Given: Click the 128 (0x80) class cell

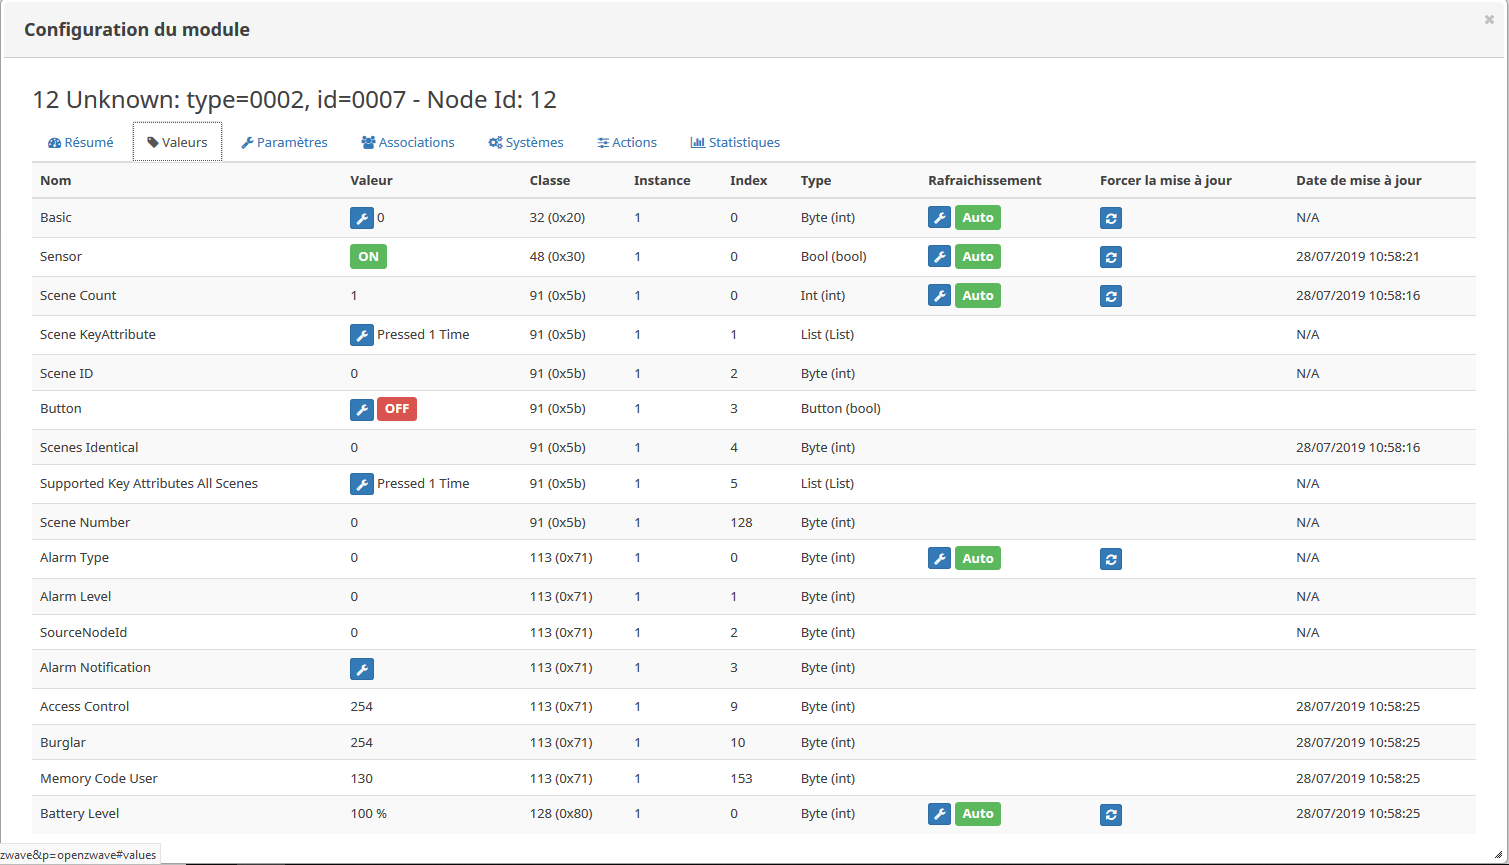Looking at the screenshot, I should (561, 814).
